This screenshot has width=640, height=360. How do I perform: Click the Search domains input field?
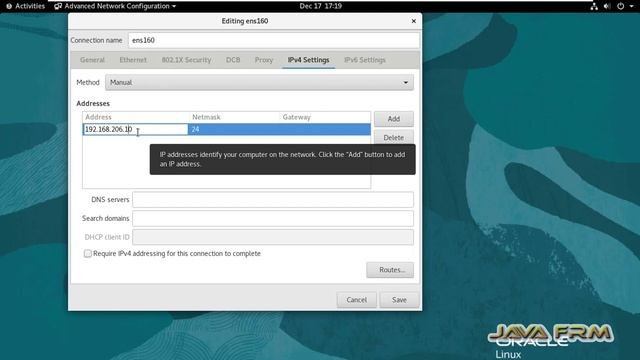pyautogui.click(x=273, y=218)
